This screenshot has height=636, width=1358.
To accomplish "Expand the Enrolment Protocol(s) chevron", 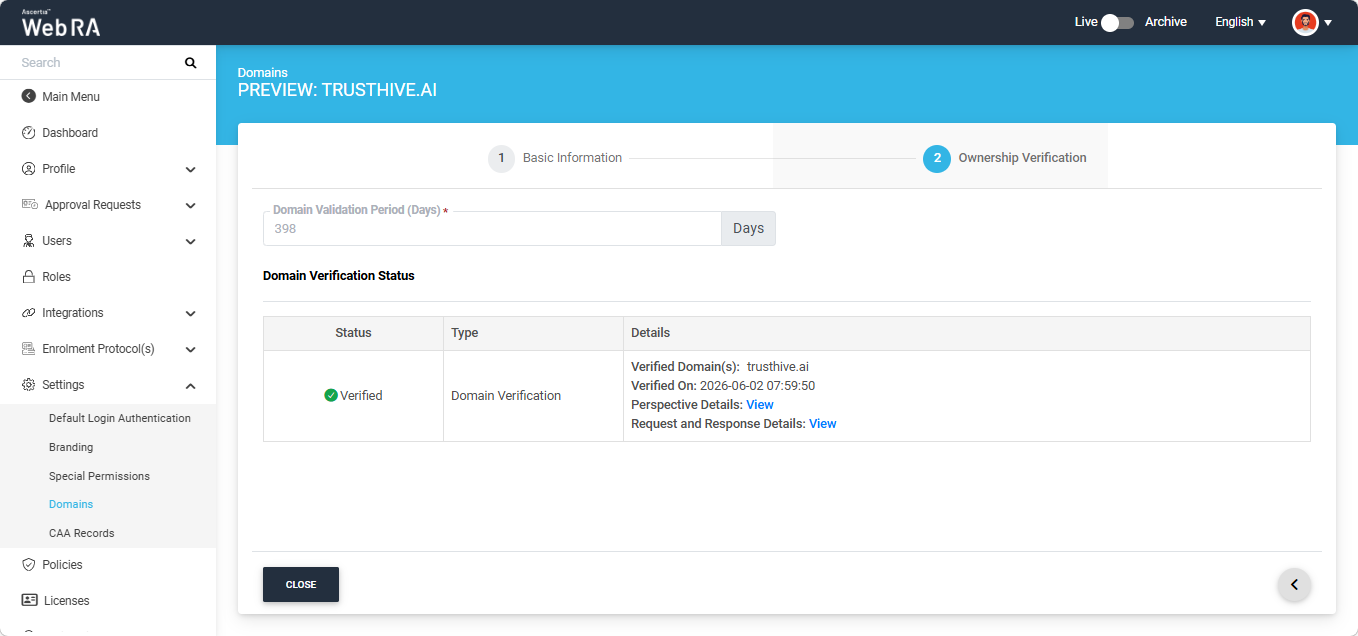I will [x=191, y=350].
